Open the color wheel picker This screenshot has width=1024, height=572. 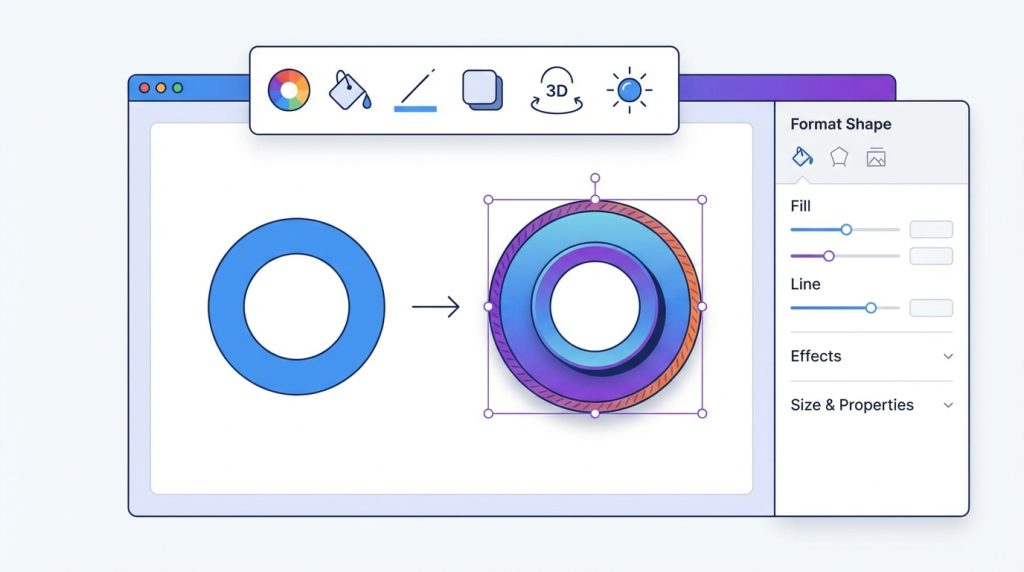289,91
